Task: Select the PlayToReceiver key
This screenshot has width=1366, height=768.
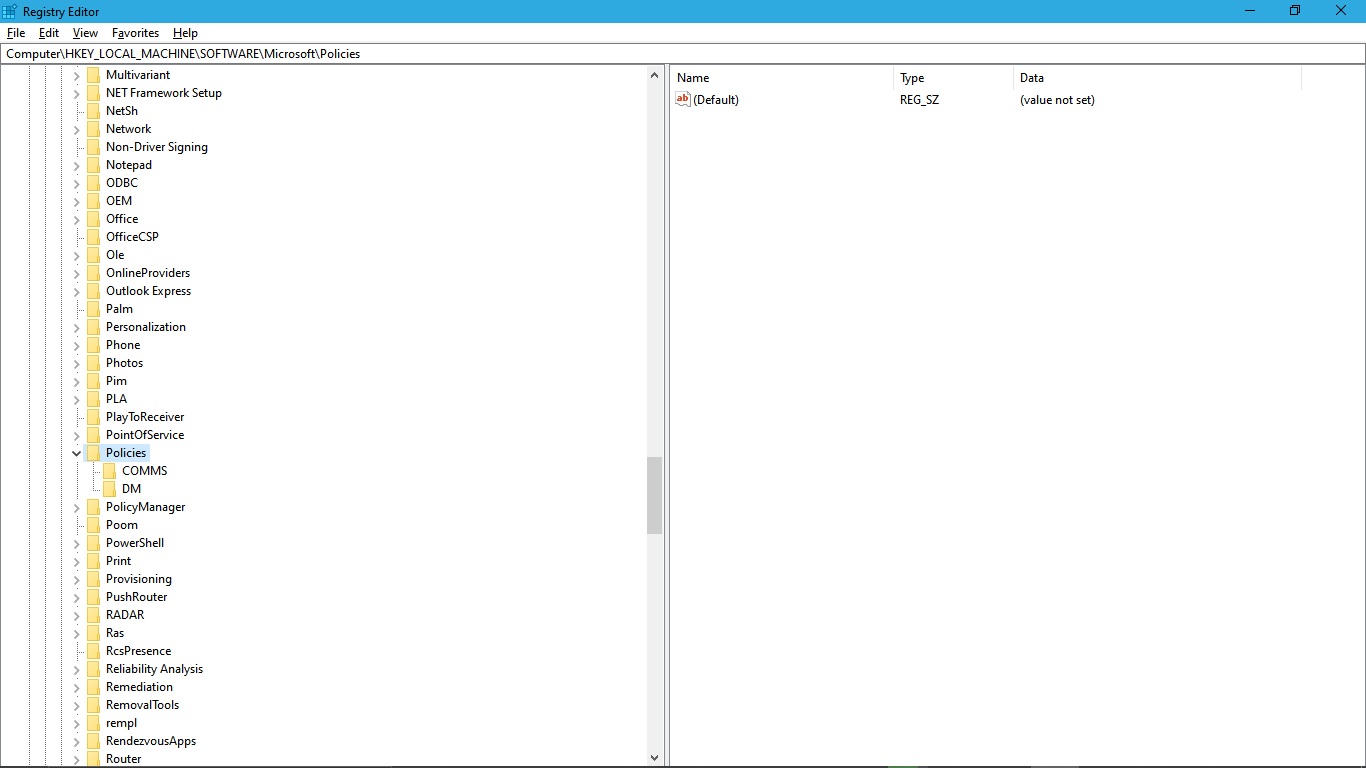Action: tap(145, 417)
